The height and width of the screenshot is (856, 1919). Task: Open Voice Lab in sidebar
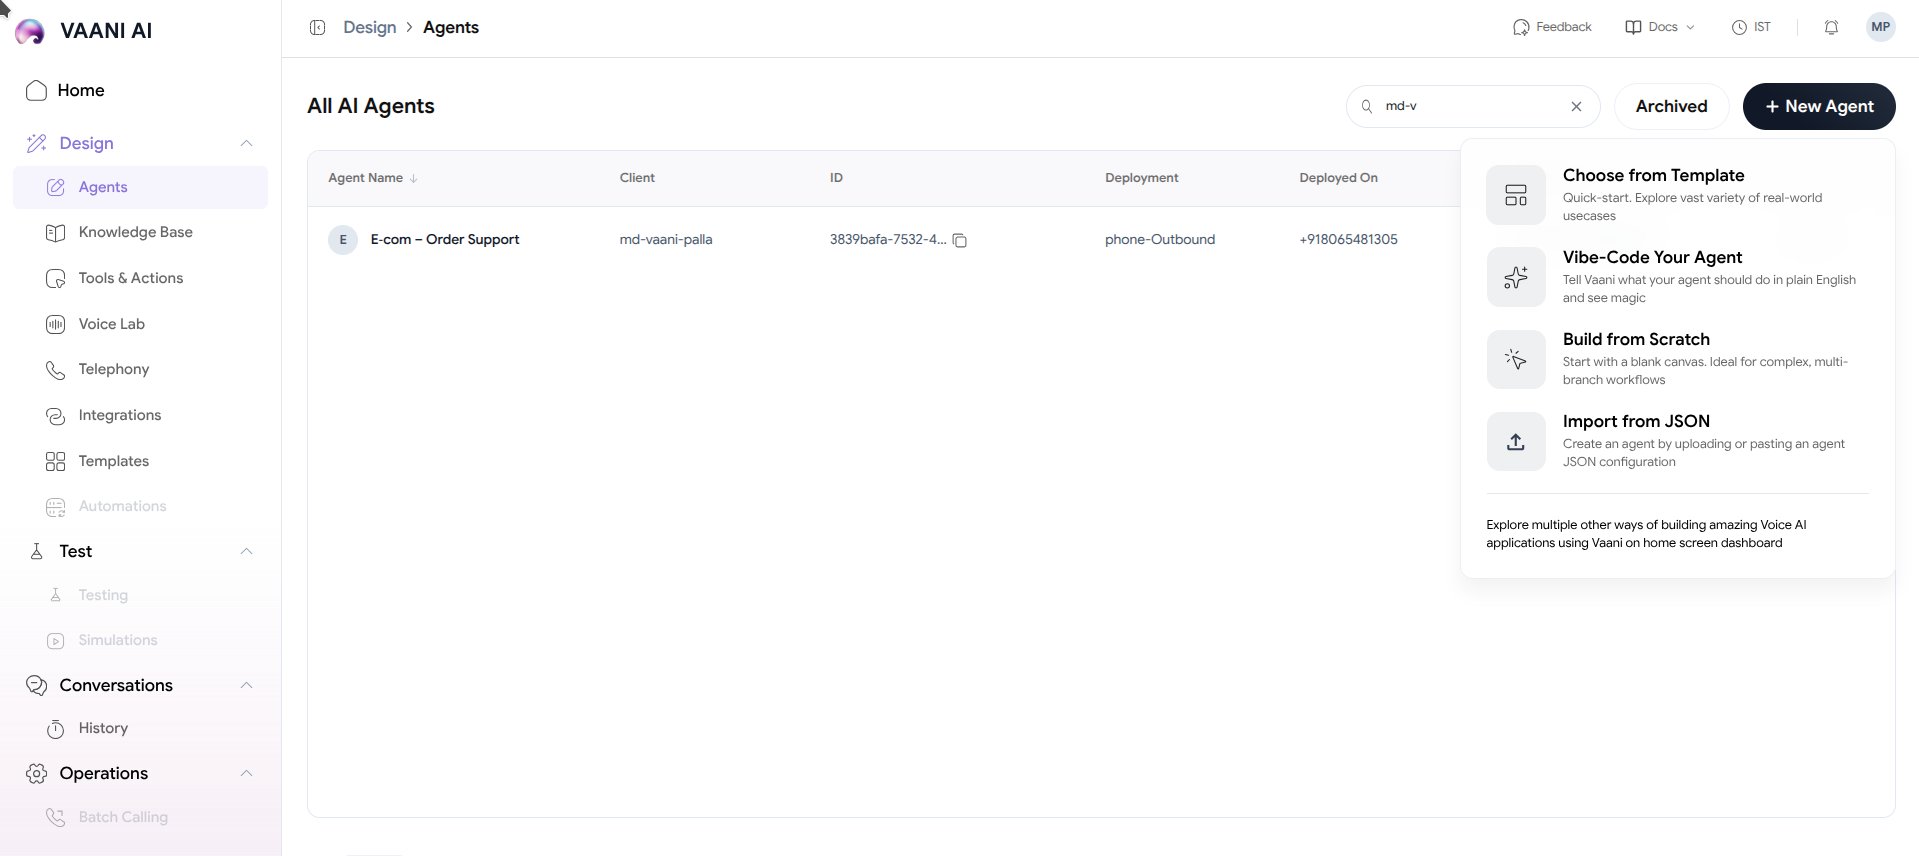point(140,324)
